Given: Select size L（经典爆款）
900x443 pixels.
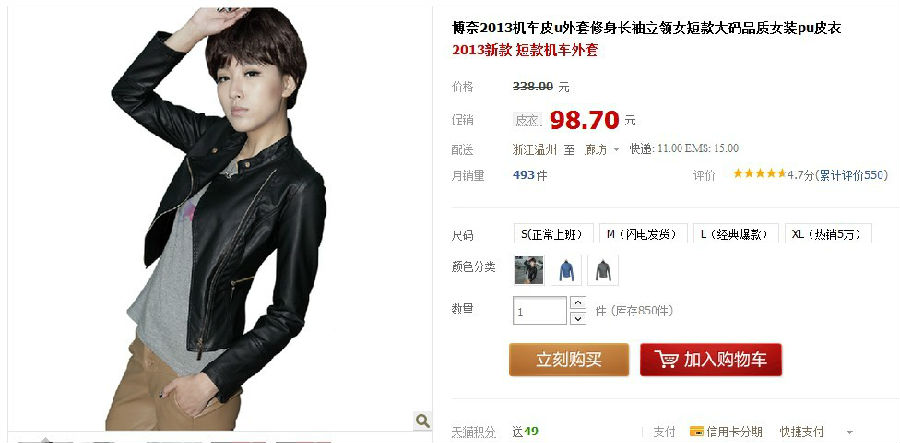Looking at the screenshot, I should click(736, 234).
